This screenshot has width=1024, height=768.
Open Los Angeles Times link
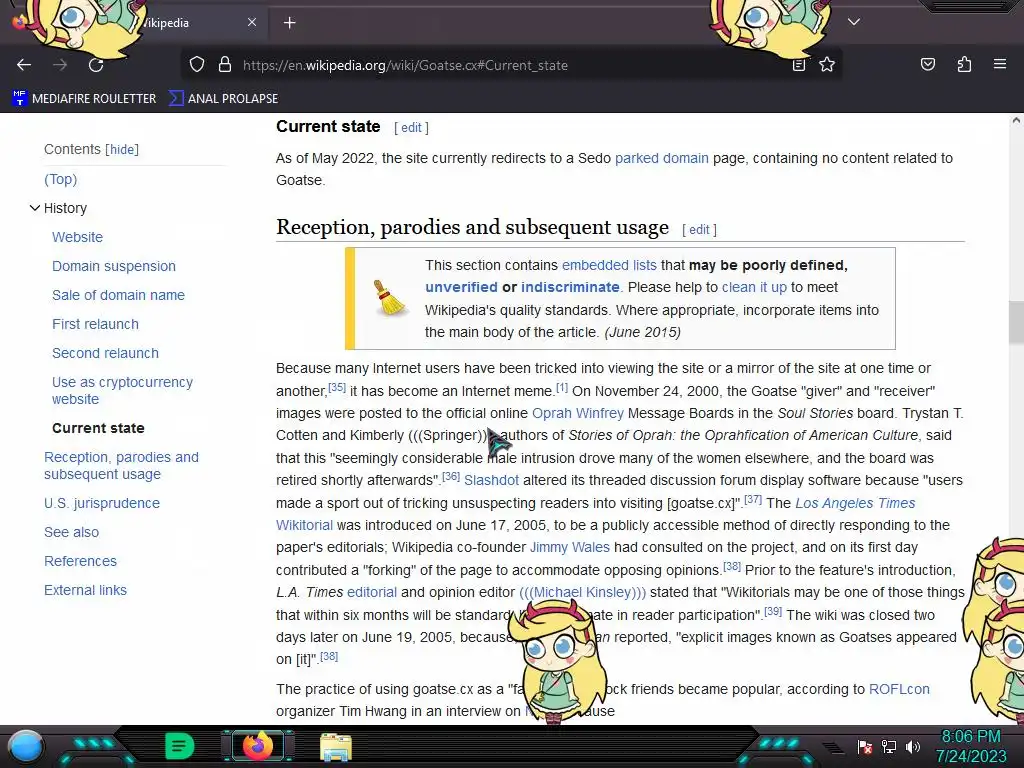click(855, 504)
